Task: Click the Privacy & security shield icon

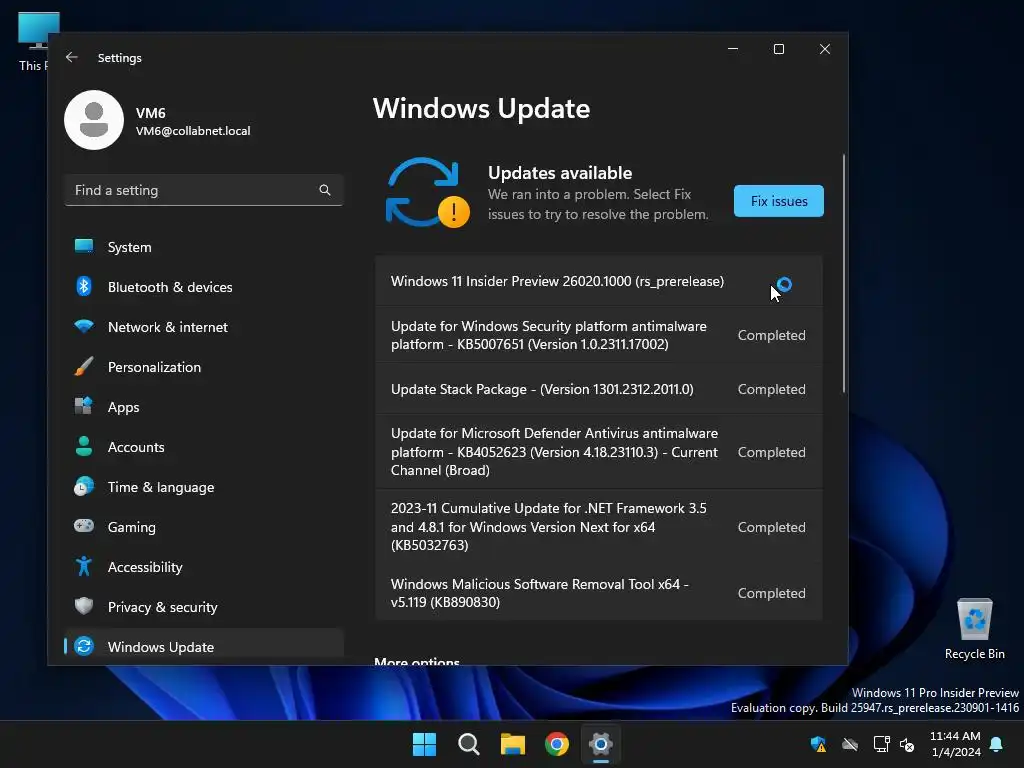Action: pos(84,606)
